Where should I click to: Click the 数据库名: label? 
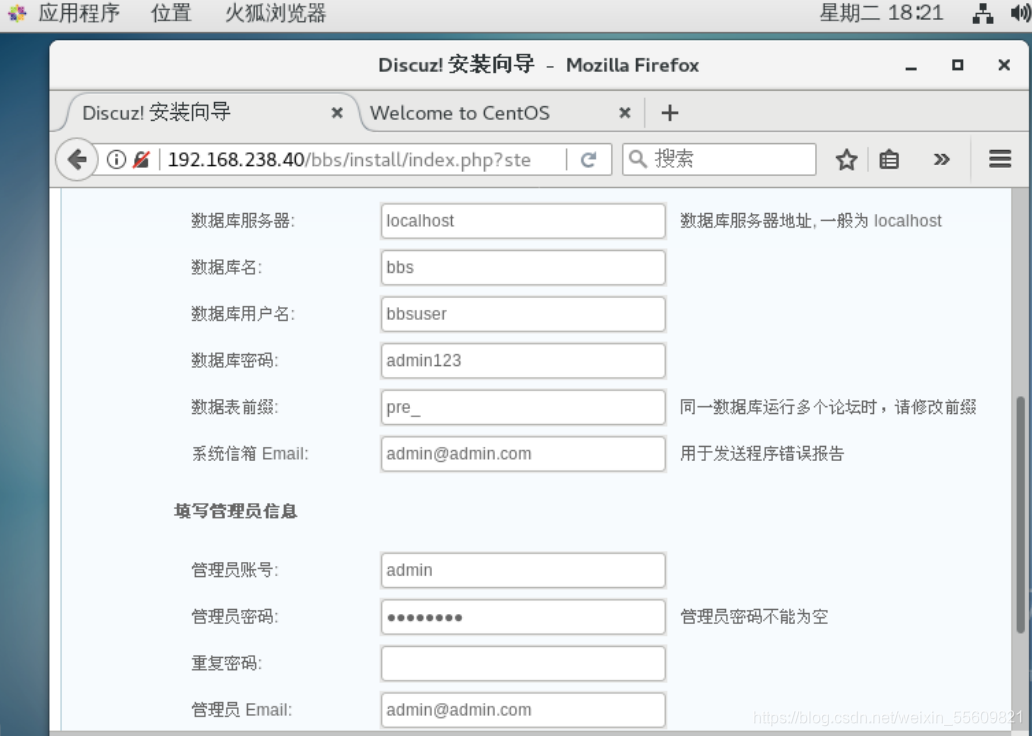click(226, 267)
